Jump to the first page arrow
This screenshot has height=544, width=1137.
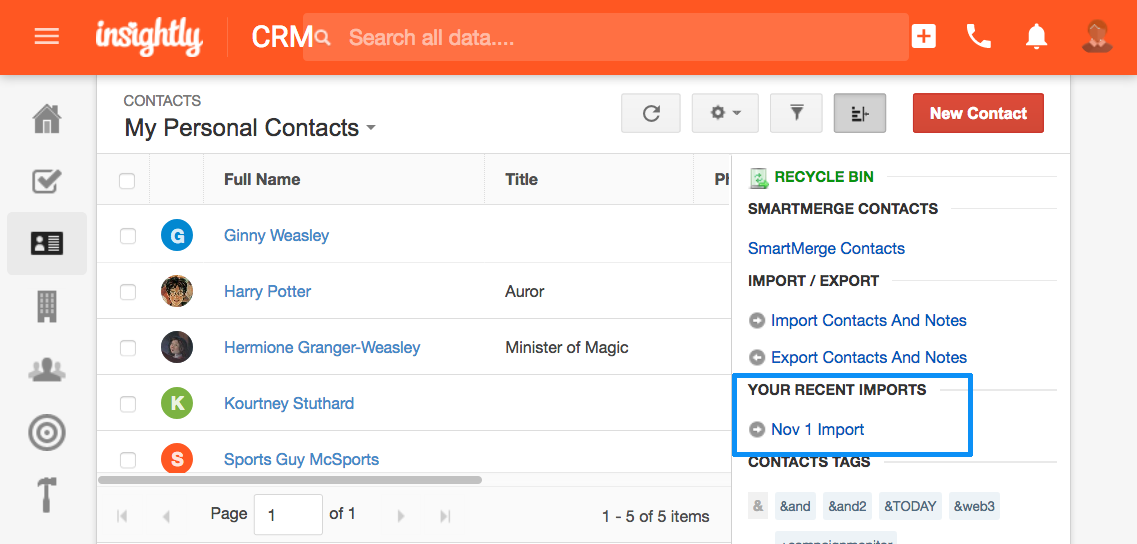(123, 516)
